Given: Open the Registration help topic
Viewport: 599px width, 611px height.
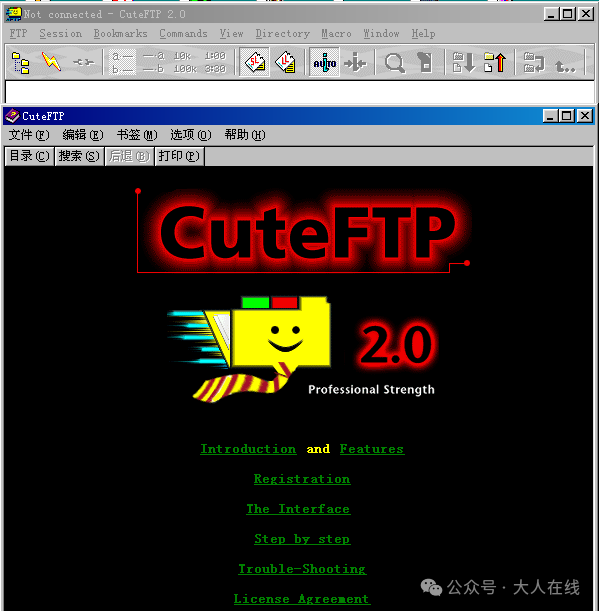Looking at the screenshot, I should point(302,479).
